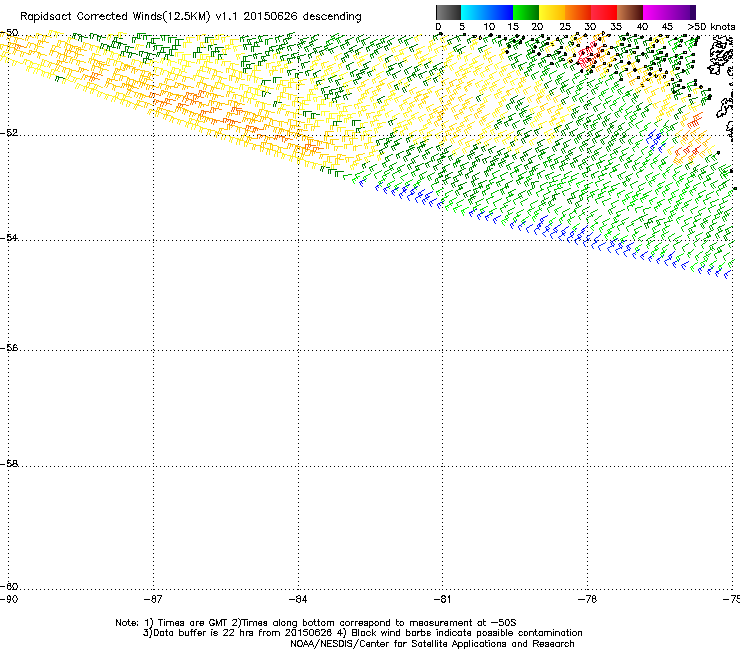The height and width of the screenshot is (650, 740).
Task: Click longitude label '-90' on bottom axis
Action: point(9,599)
